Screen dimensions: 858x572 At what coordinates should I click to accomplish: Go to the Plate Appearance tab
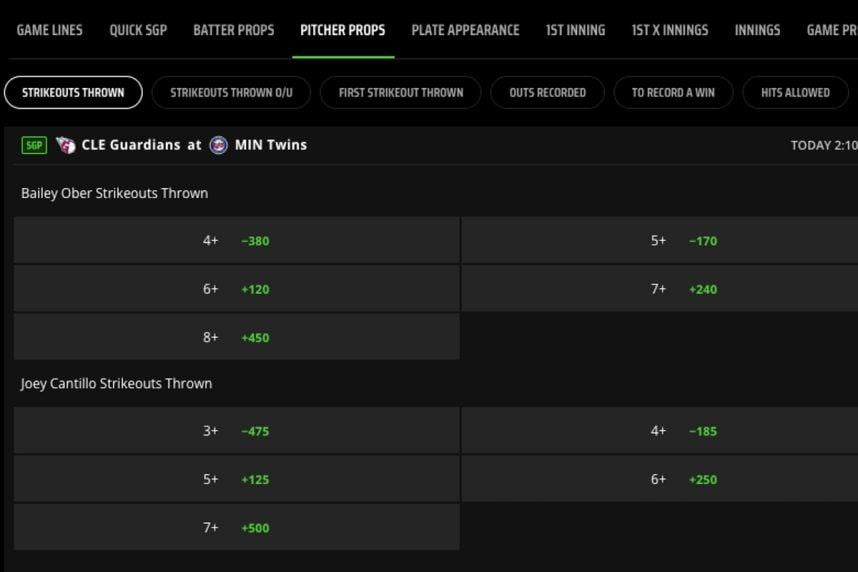click(x=466, y=30)
